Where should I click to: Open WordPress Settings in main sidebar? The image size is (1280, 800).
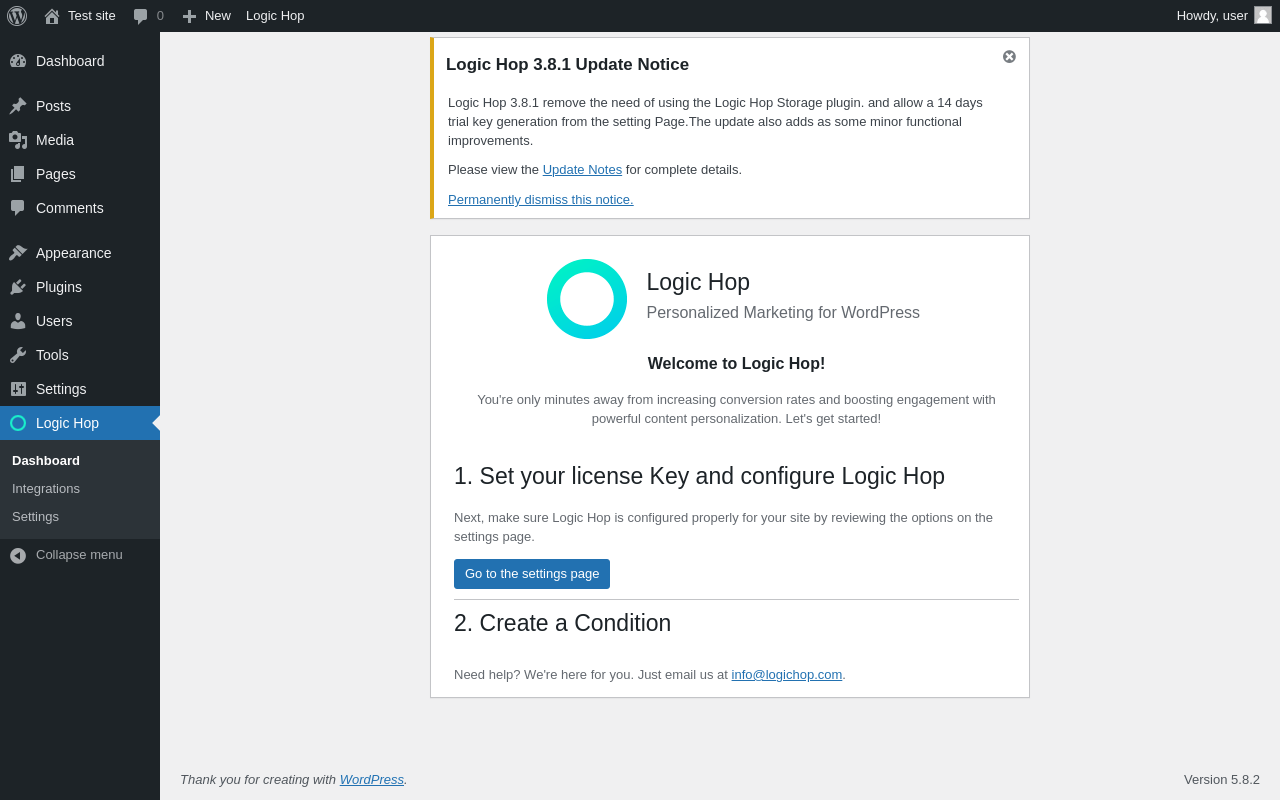80,389
